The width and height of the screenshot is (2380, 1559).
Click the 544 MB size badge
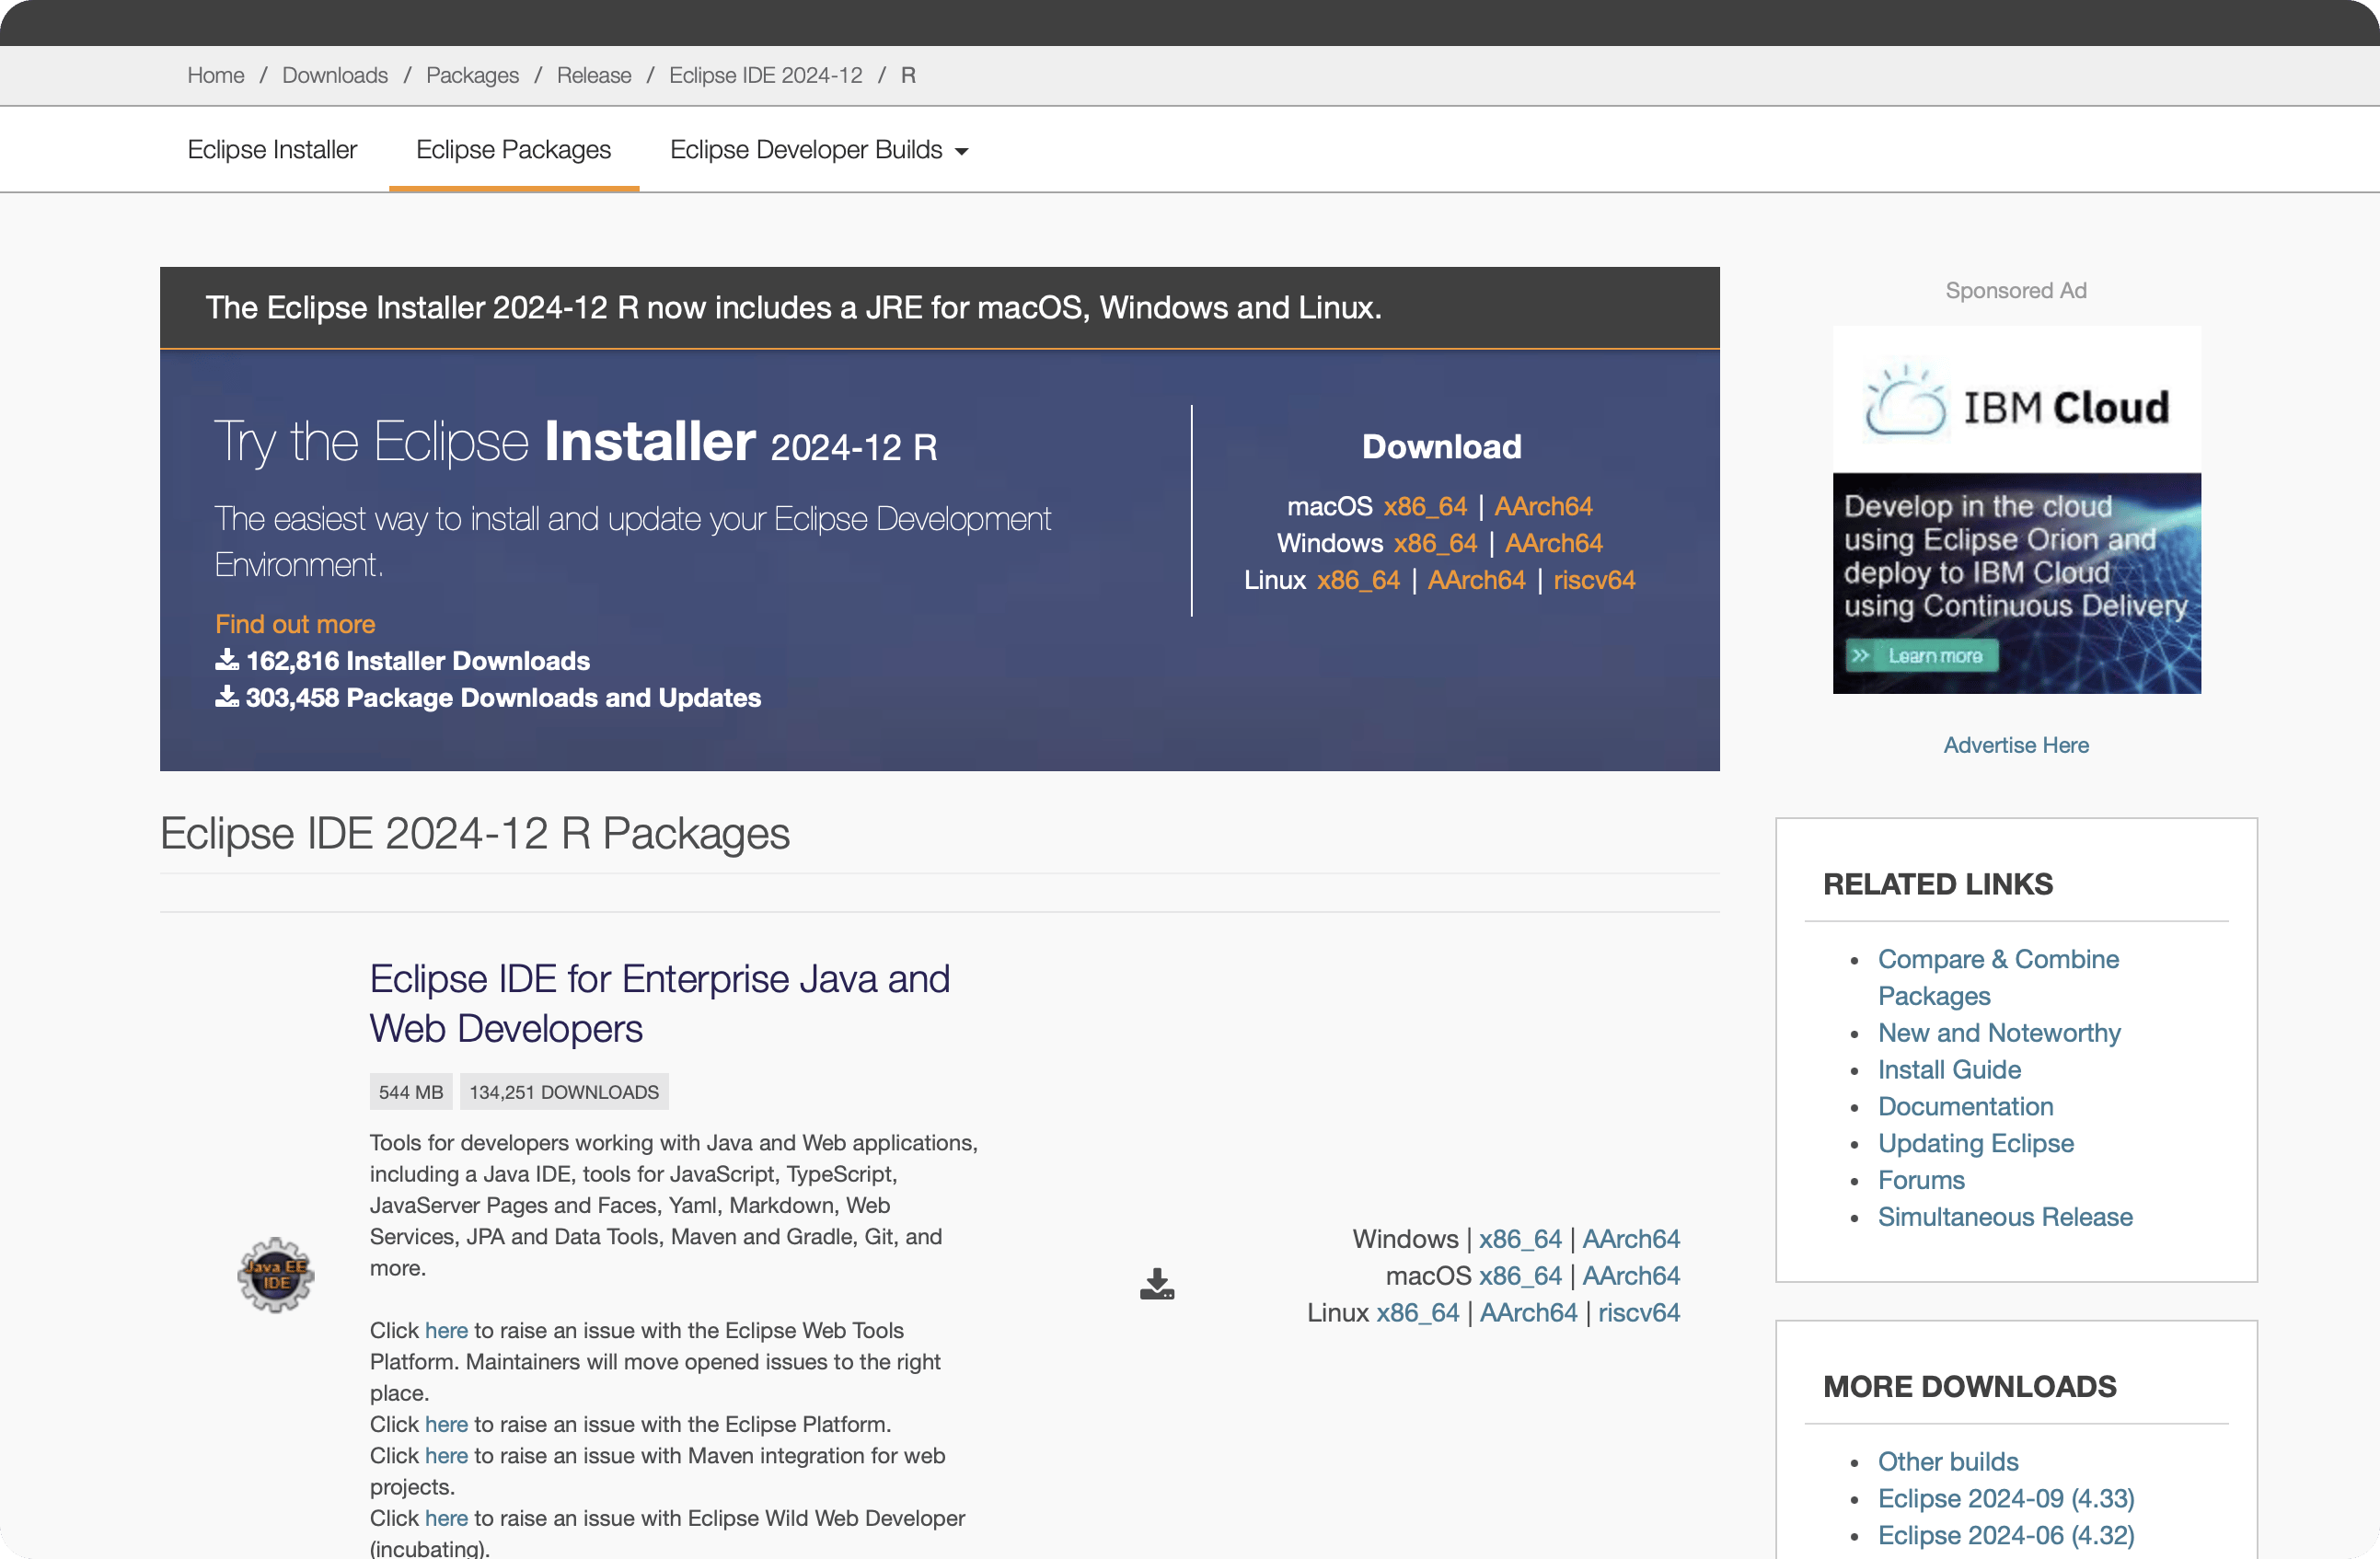click(411, 1093)
